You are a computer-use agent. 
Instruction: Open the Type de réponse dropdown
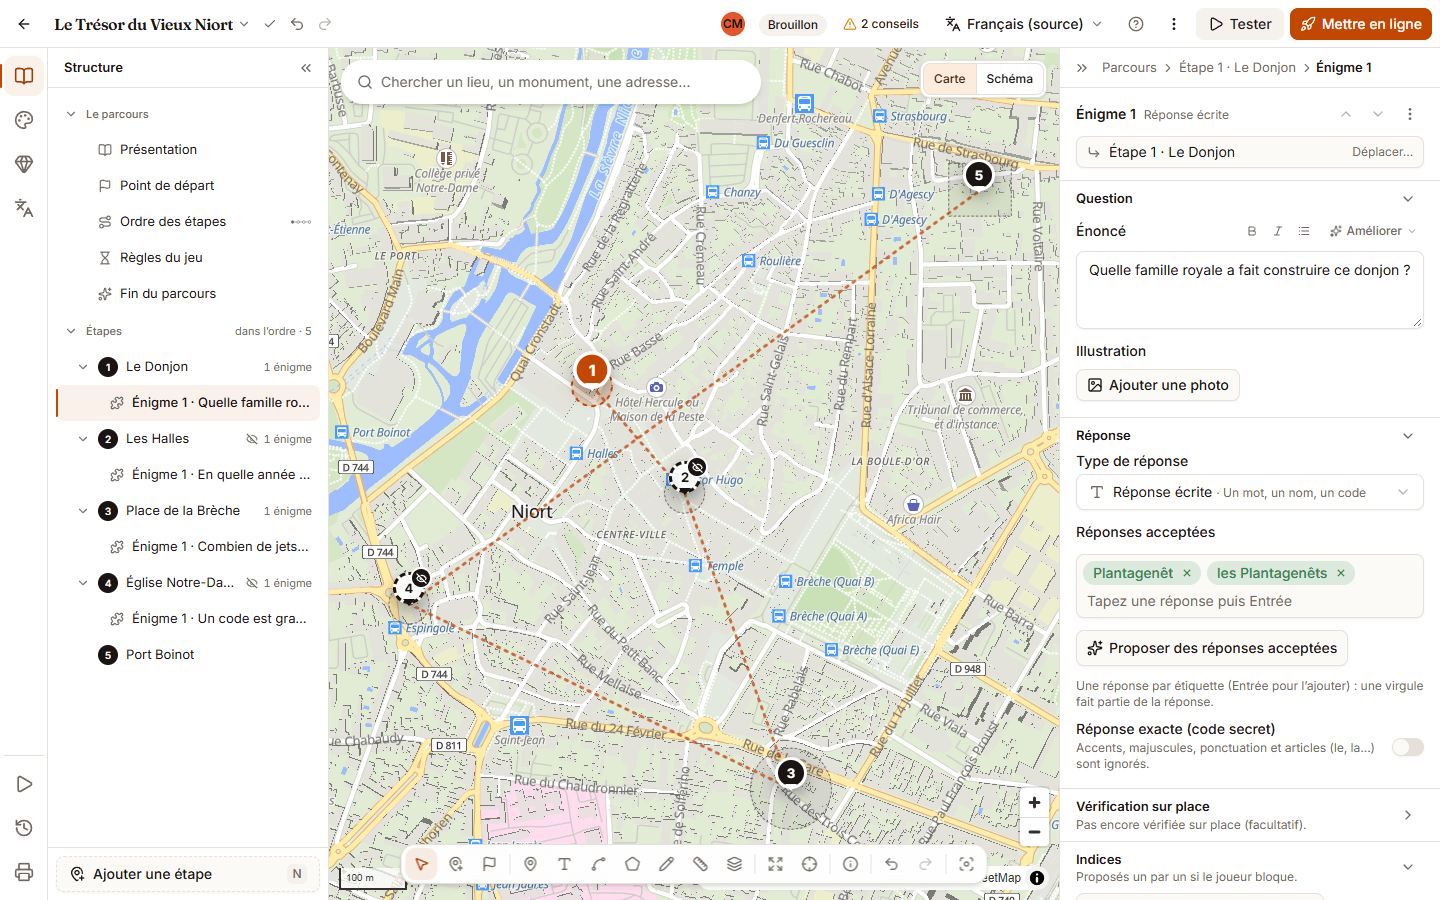[x=1250, y=492]
